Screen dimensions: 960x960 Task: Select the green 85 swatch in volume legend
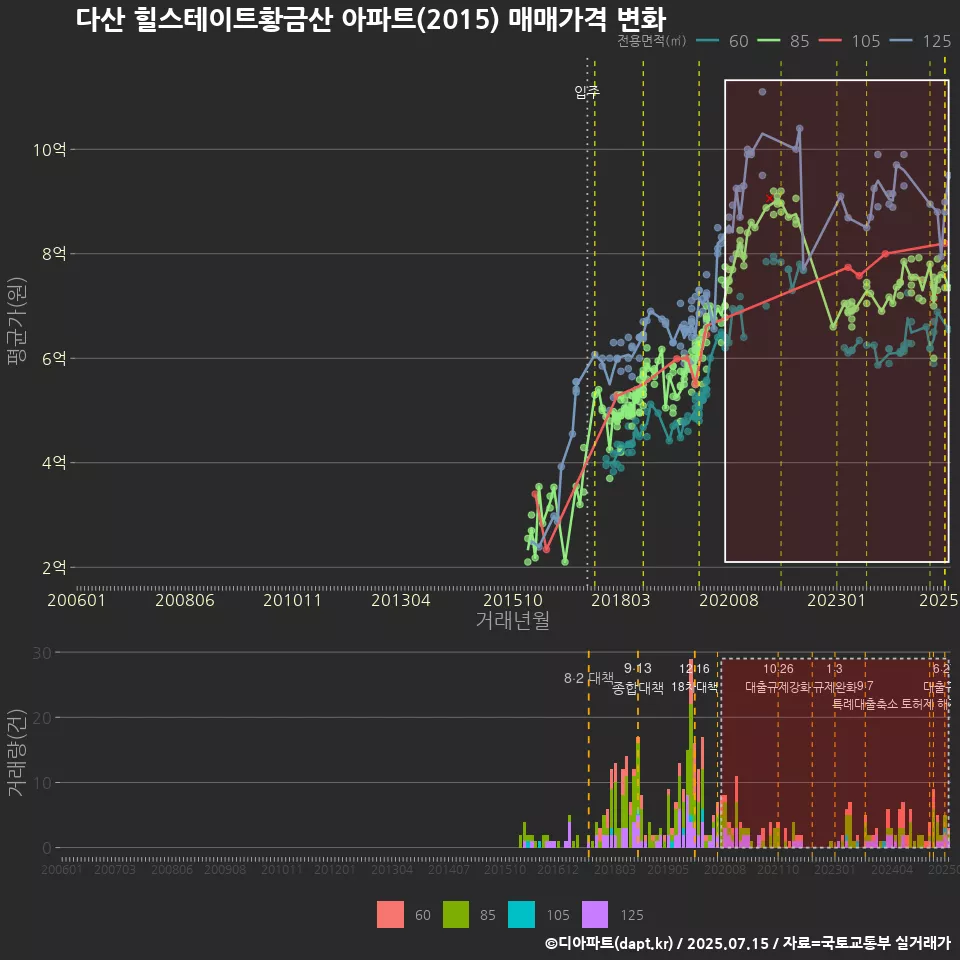pyautogui.click(x=456, y=915)
